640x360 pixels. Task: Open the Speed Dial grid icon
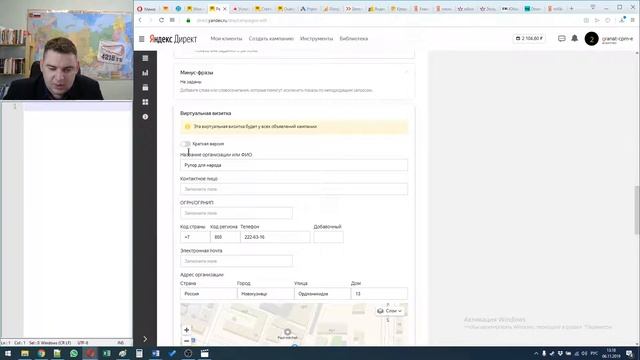click(172, 20)
